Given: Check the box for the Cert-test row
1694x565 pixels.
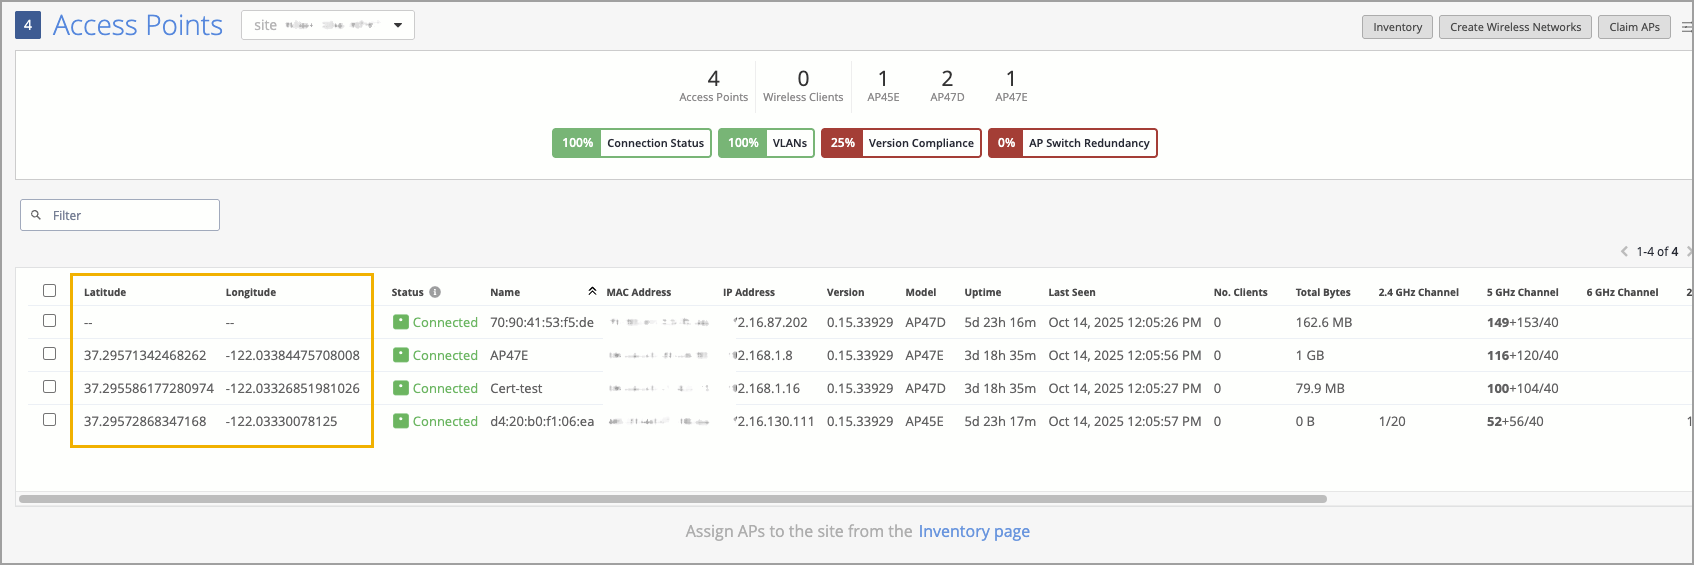Looking at the screenshot, I should [49, 387].
